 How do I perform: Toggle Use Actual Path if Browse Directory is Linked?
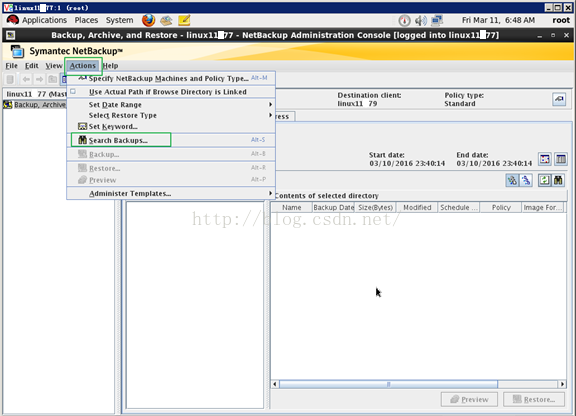coord(171,92)
